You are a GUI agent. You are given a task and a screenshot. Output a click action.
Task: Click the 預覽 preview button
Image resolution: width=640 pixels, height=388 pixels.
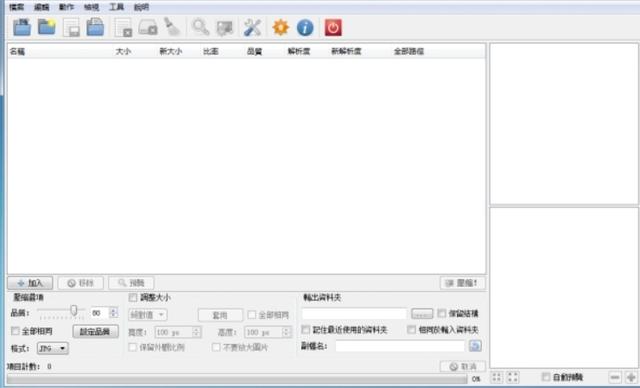(x=131, y=283)
